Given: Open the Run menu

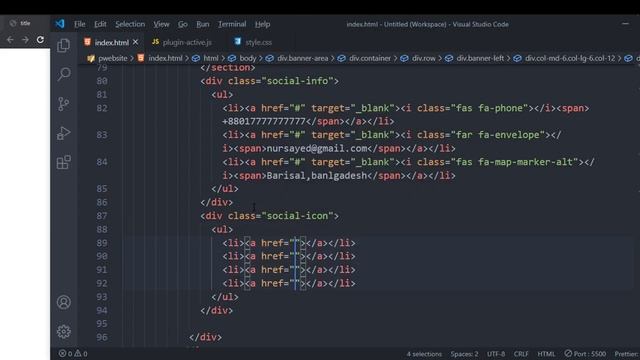Looking at the screenshot, I should pyautogui.click(x=202, y=24).
